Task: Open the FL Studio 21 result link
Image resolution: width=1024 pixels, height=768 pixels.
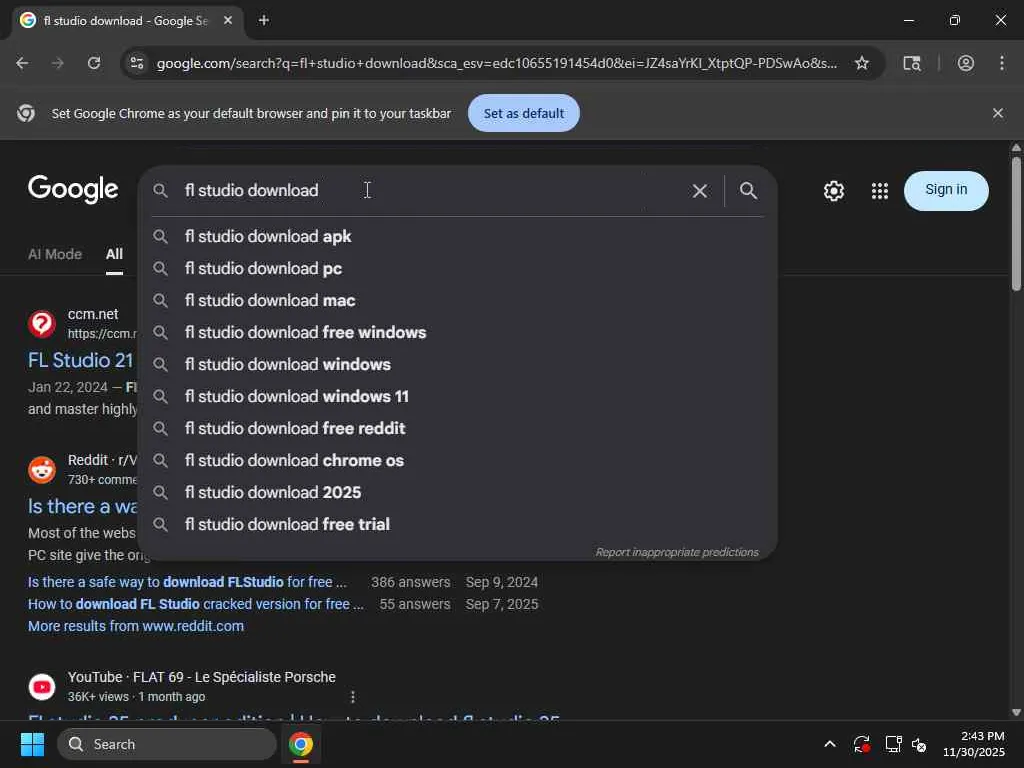Action: 80,360
